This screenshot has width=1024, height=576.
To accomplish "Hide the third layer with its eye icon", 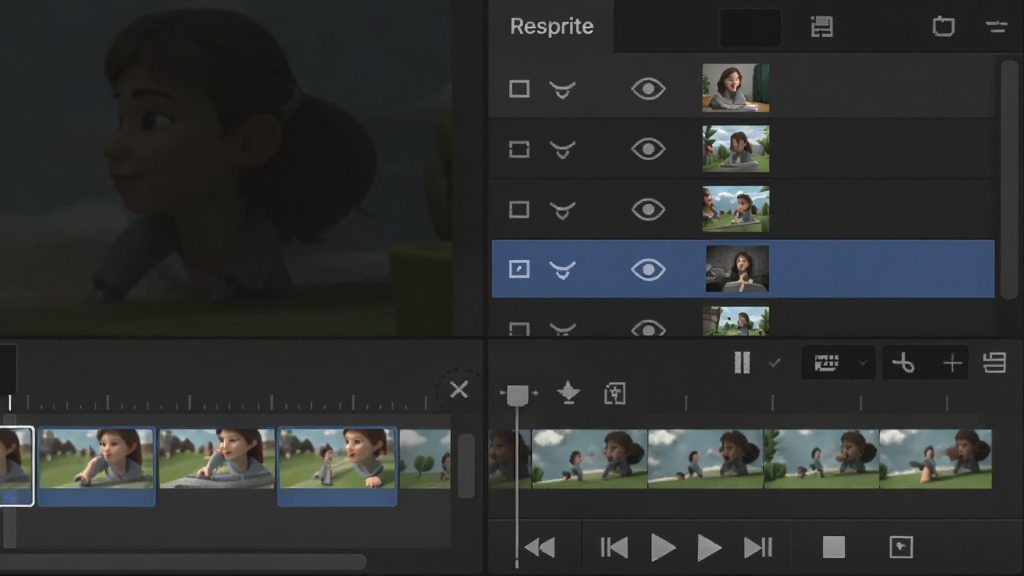I will point(648,210).
